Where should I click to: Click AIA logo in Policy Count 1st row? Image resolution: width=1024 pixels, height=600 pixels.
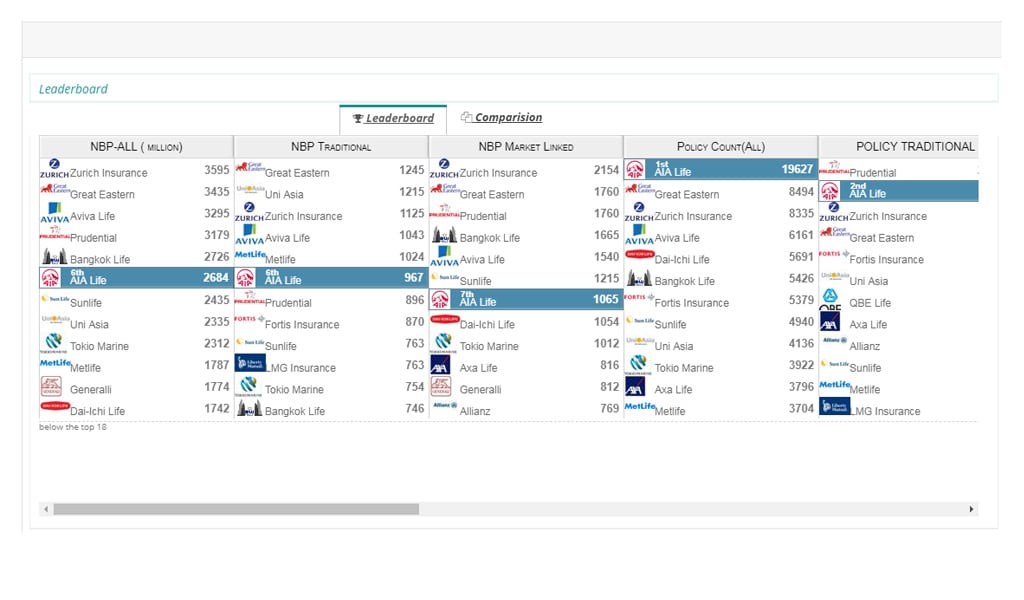tap(634, 169)
